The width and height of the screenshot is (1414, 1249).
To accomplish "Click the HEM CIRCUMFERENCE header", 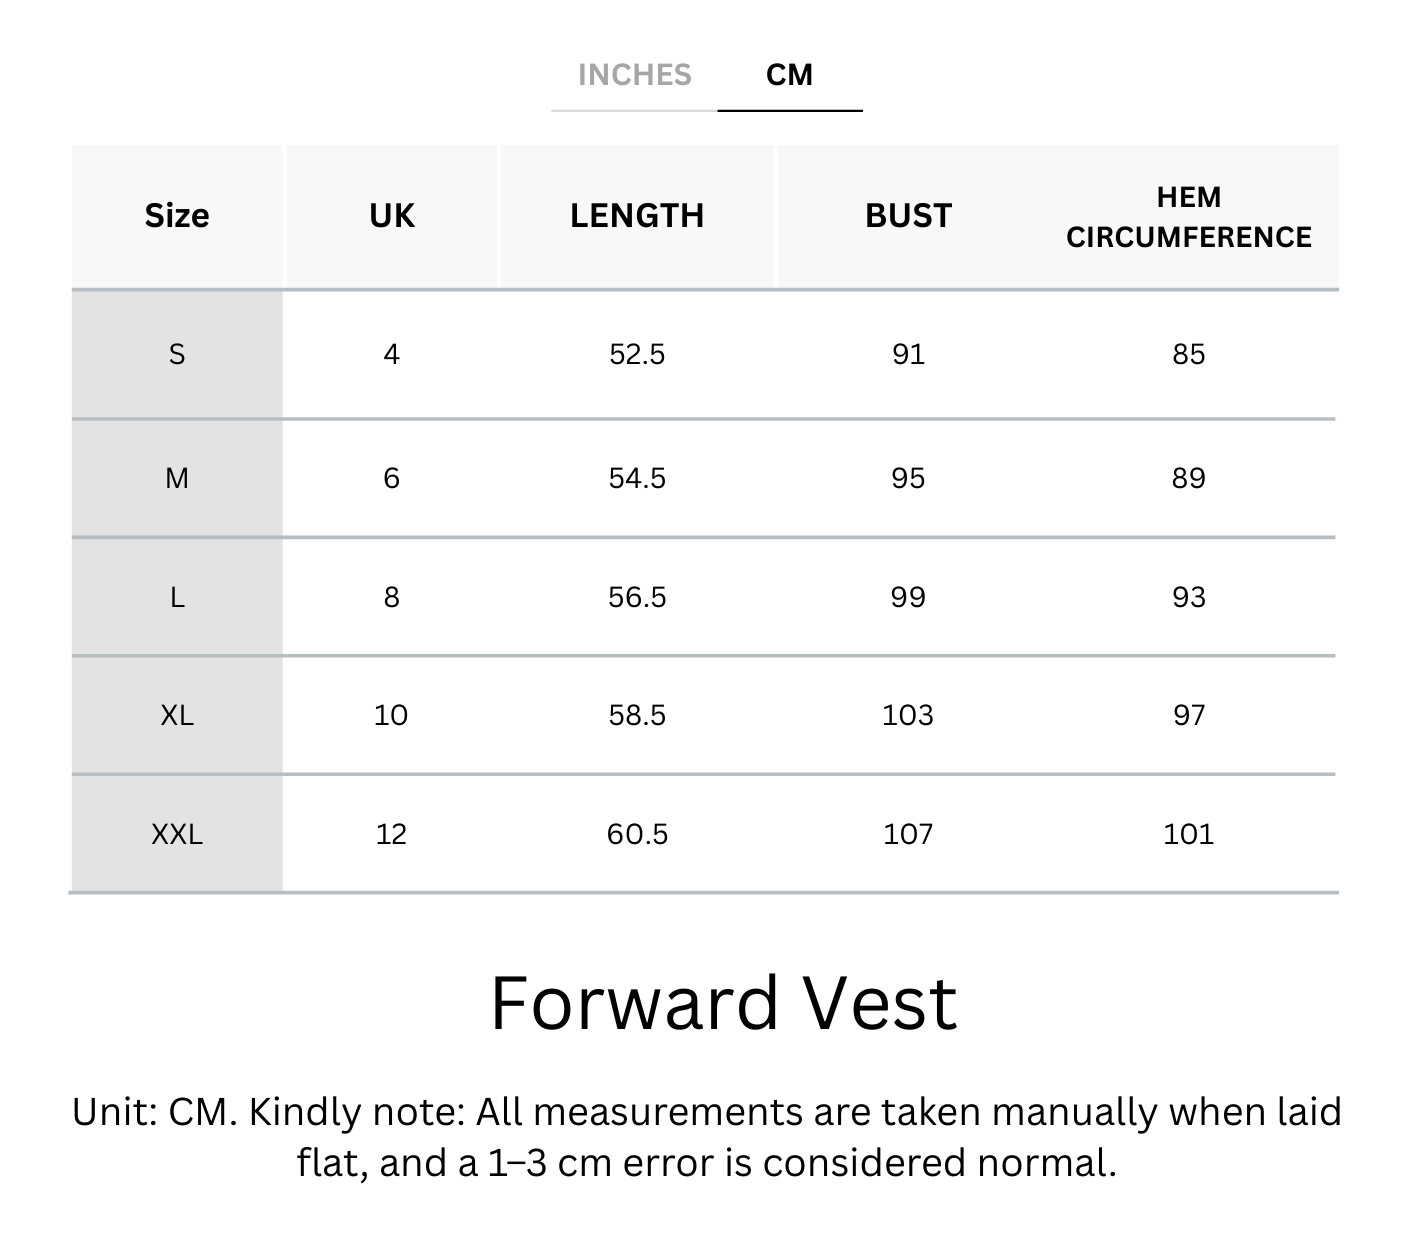I will pyautogui.click(x=1188, y=217).
